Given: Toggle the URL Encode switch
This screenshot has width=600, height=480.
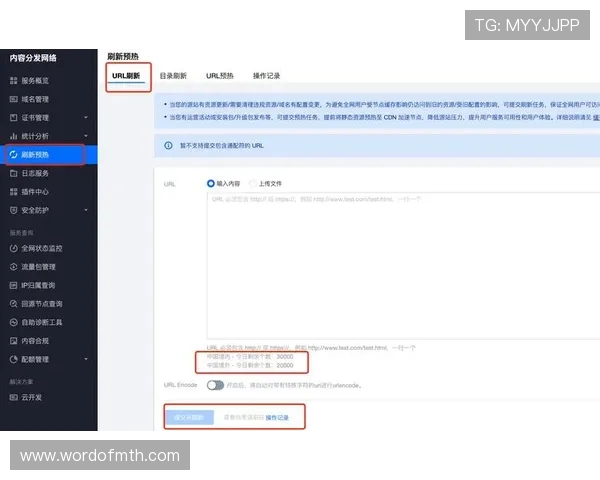Looking at the screenshot, I should [x=215, y=385].
